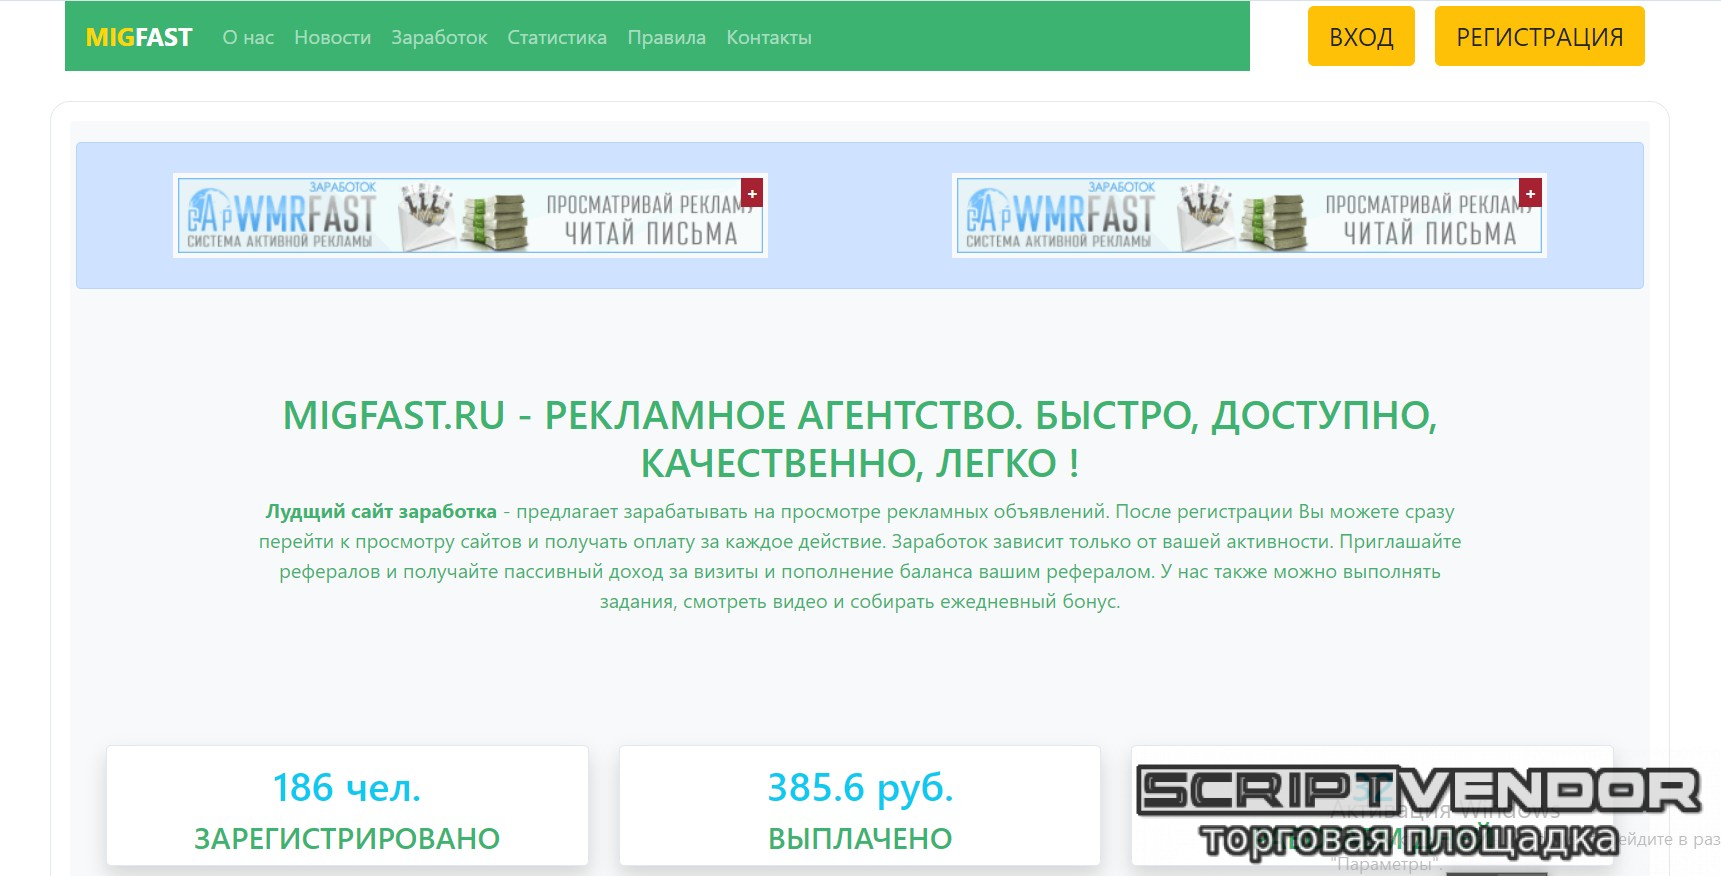Screen dimensions: 1721x876
Task: Open the right WMRFAST banner ad
Action: coord(1249,215)
